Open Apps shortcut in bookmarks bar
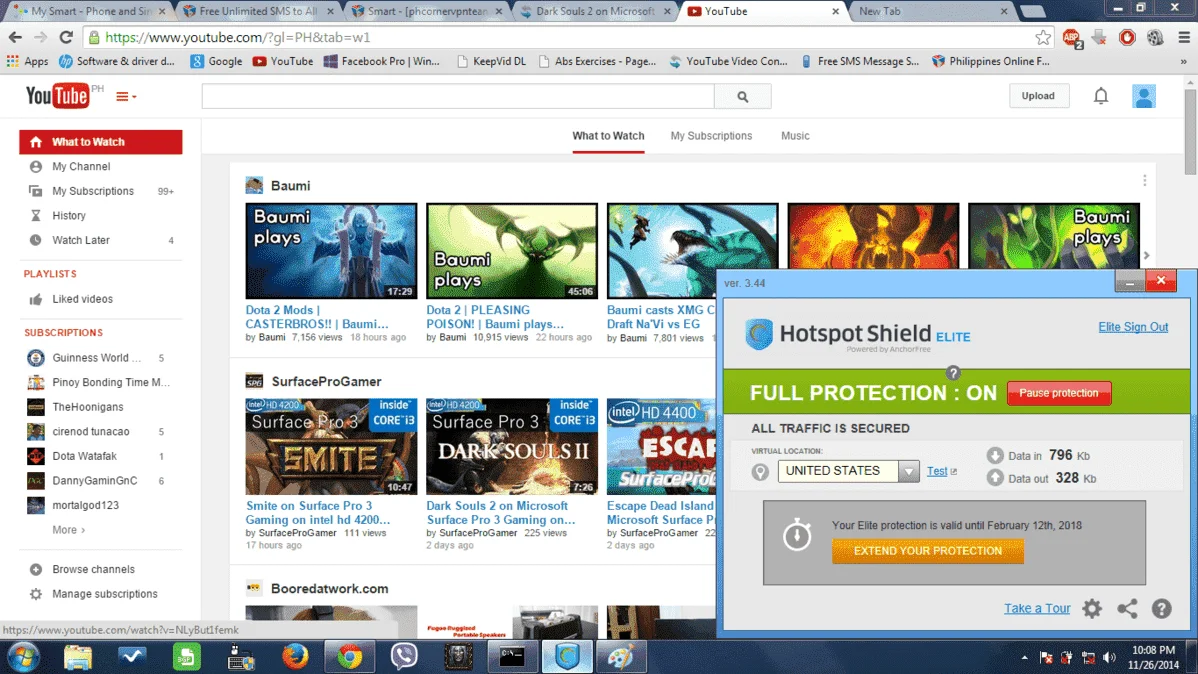 point(28,61)
